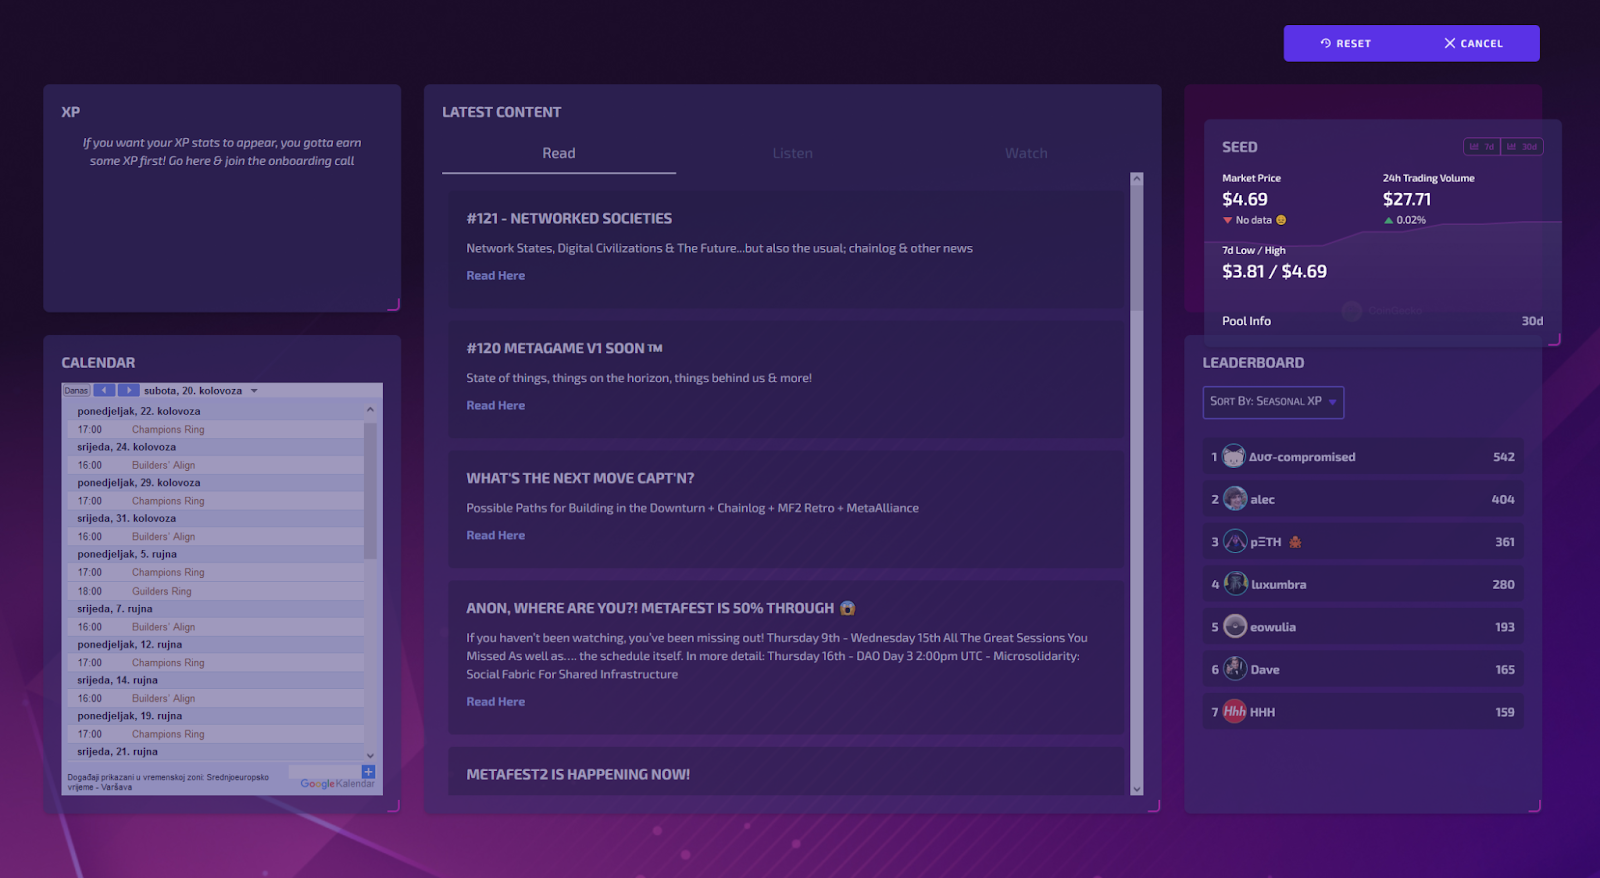Click Dave's leaderboard avatar

tap(1235, 669)
